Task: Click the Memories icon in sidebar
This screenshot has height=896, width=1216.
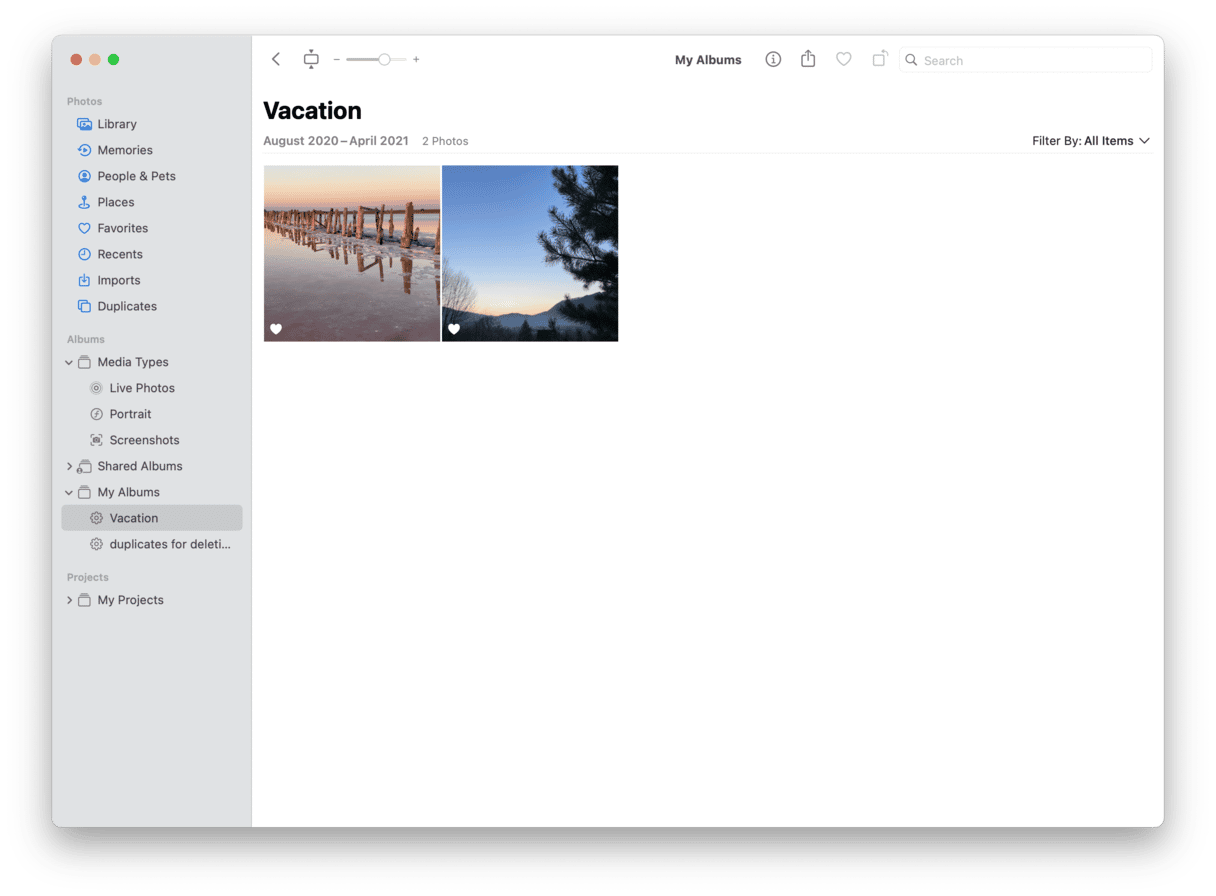Action: tap(84, 150)
